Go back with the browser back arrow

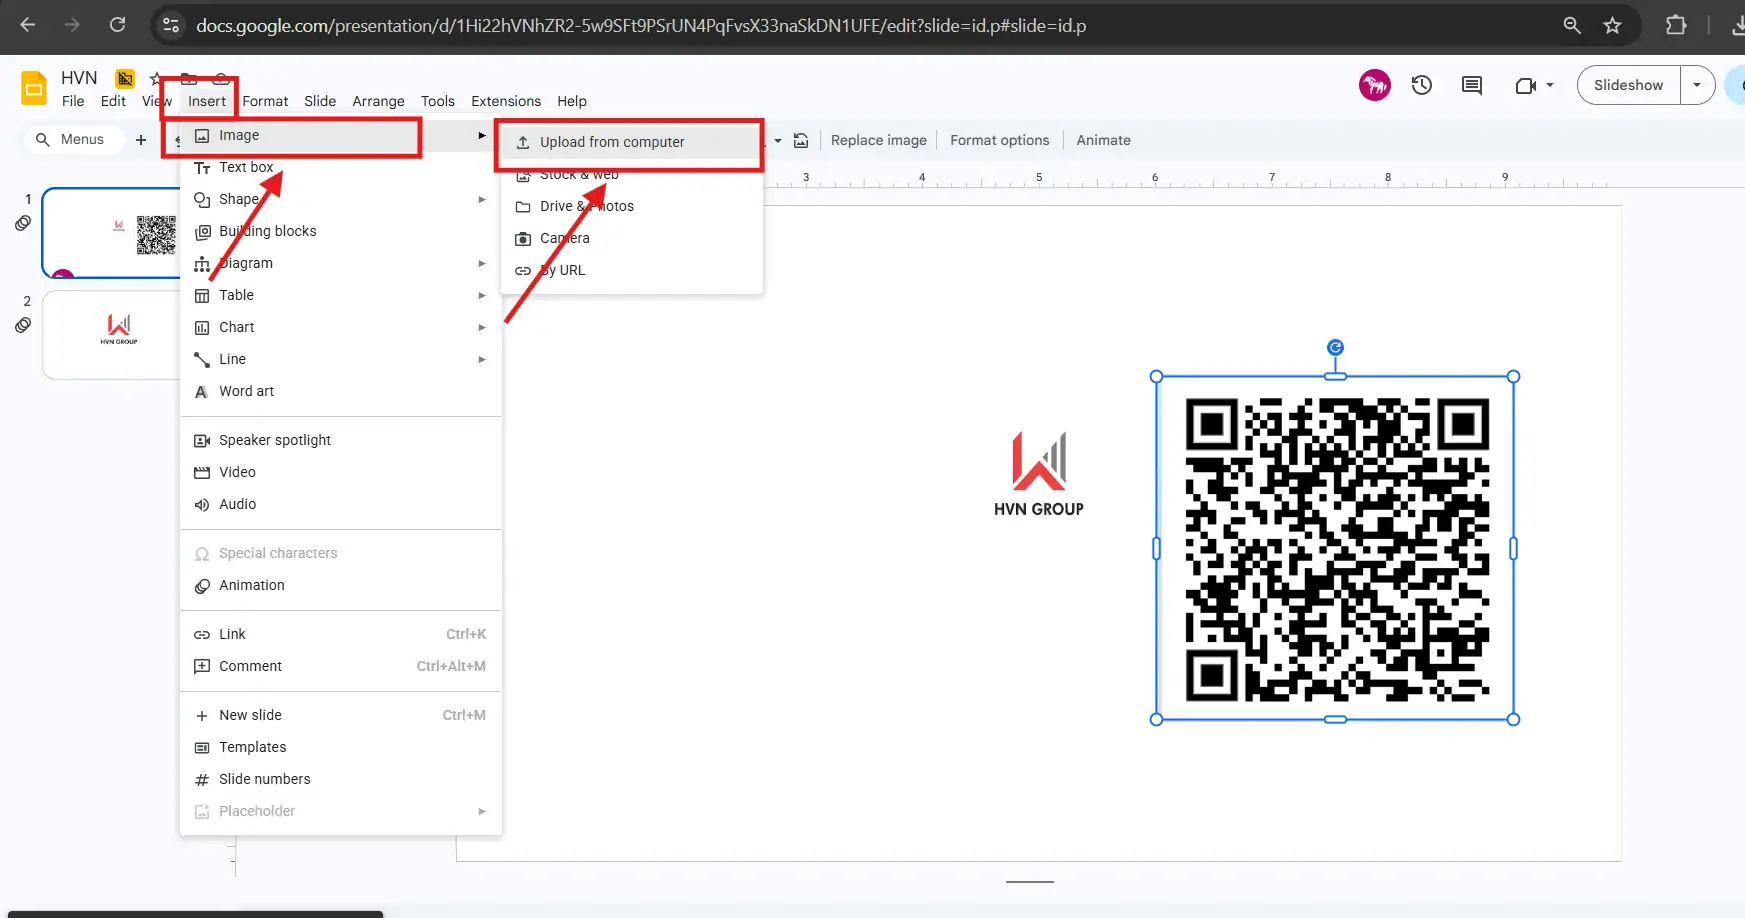[x=28, y=25]
